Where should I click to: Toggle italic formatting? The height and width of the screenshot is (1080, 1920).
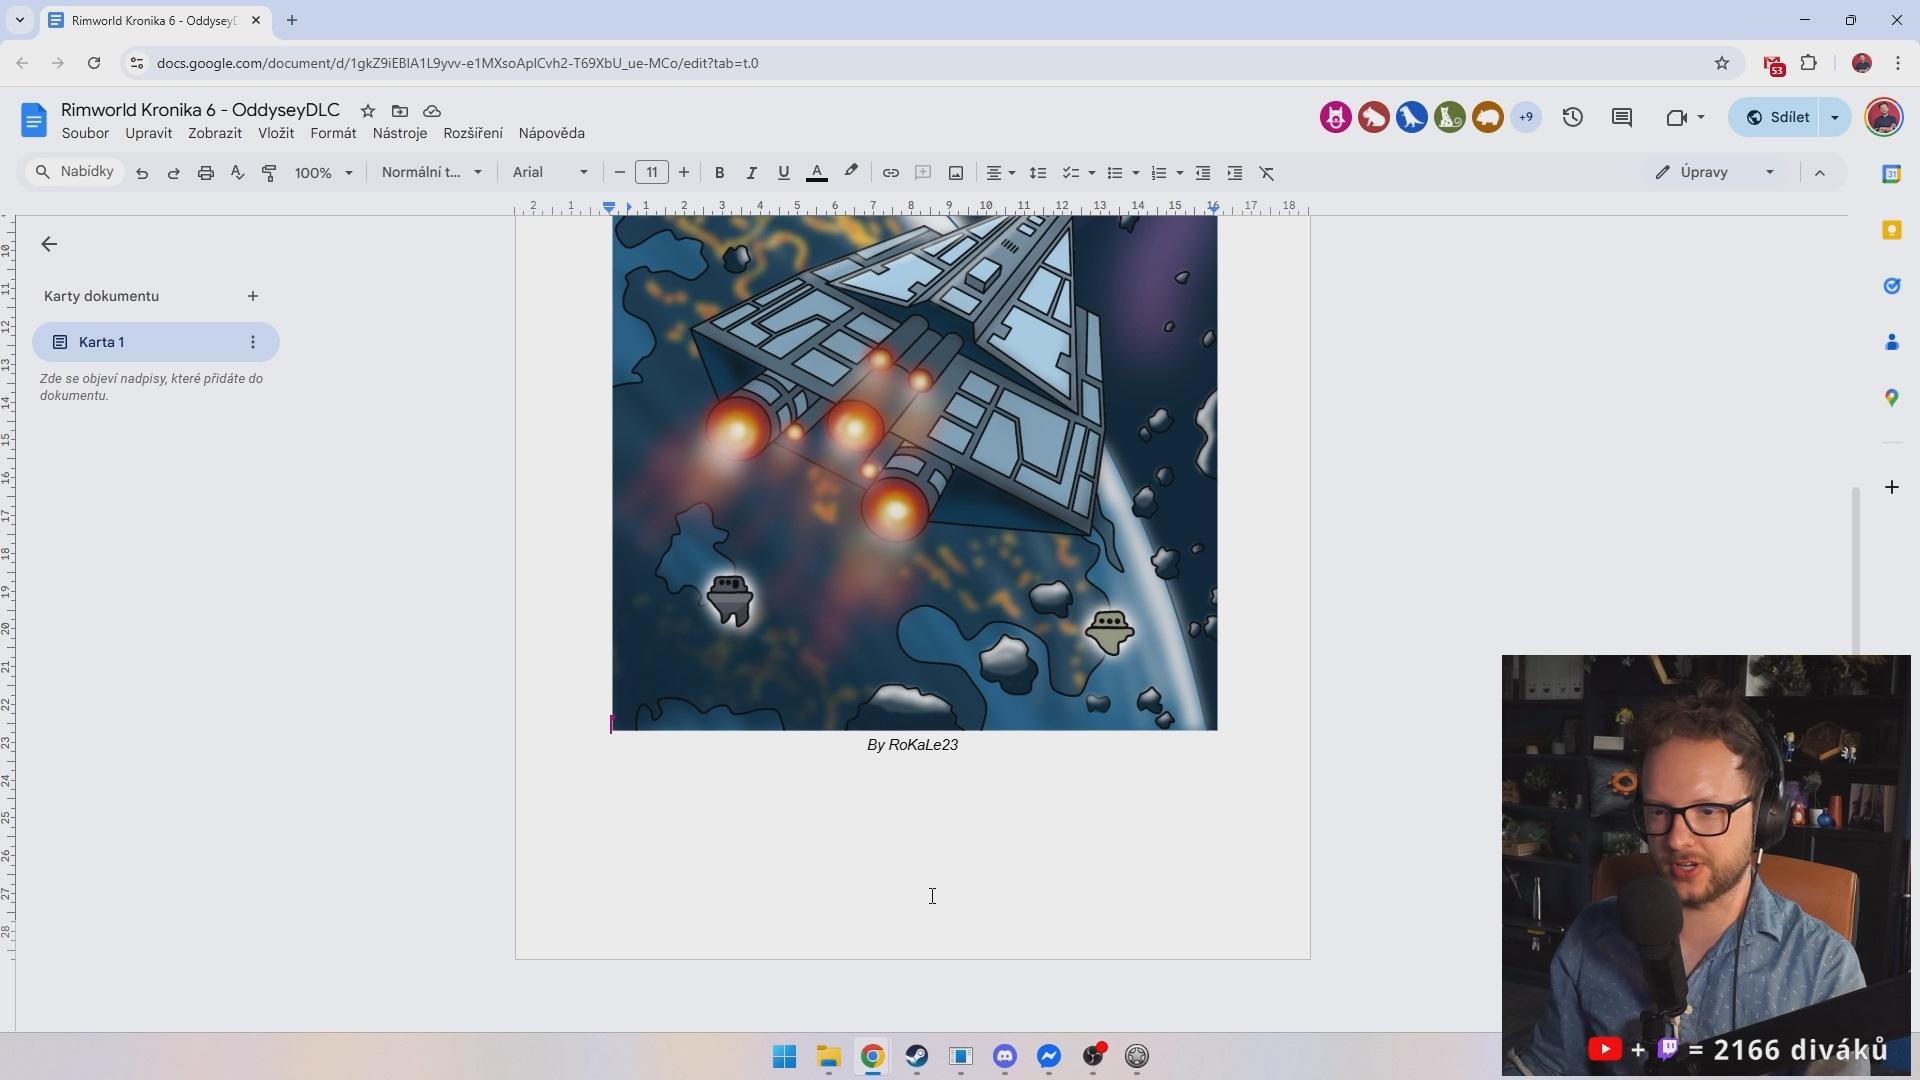click(751, 173)
